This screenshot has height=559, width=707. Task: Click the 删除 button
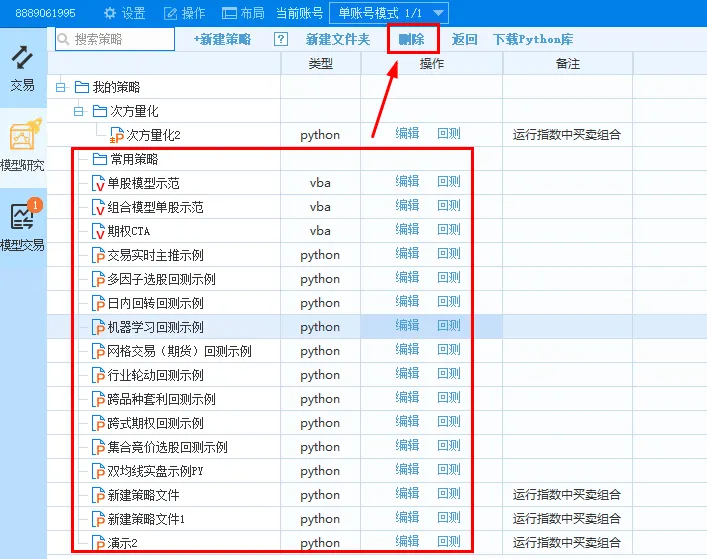411,40
